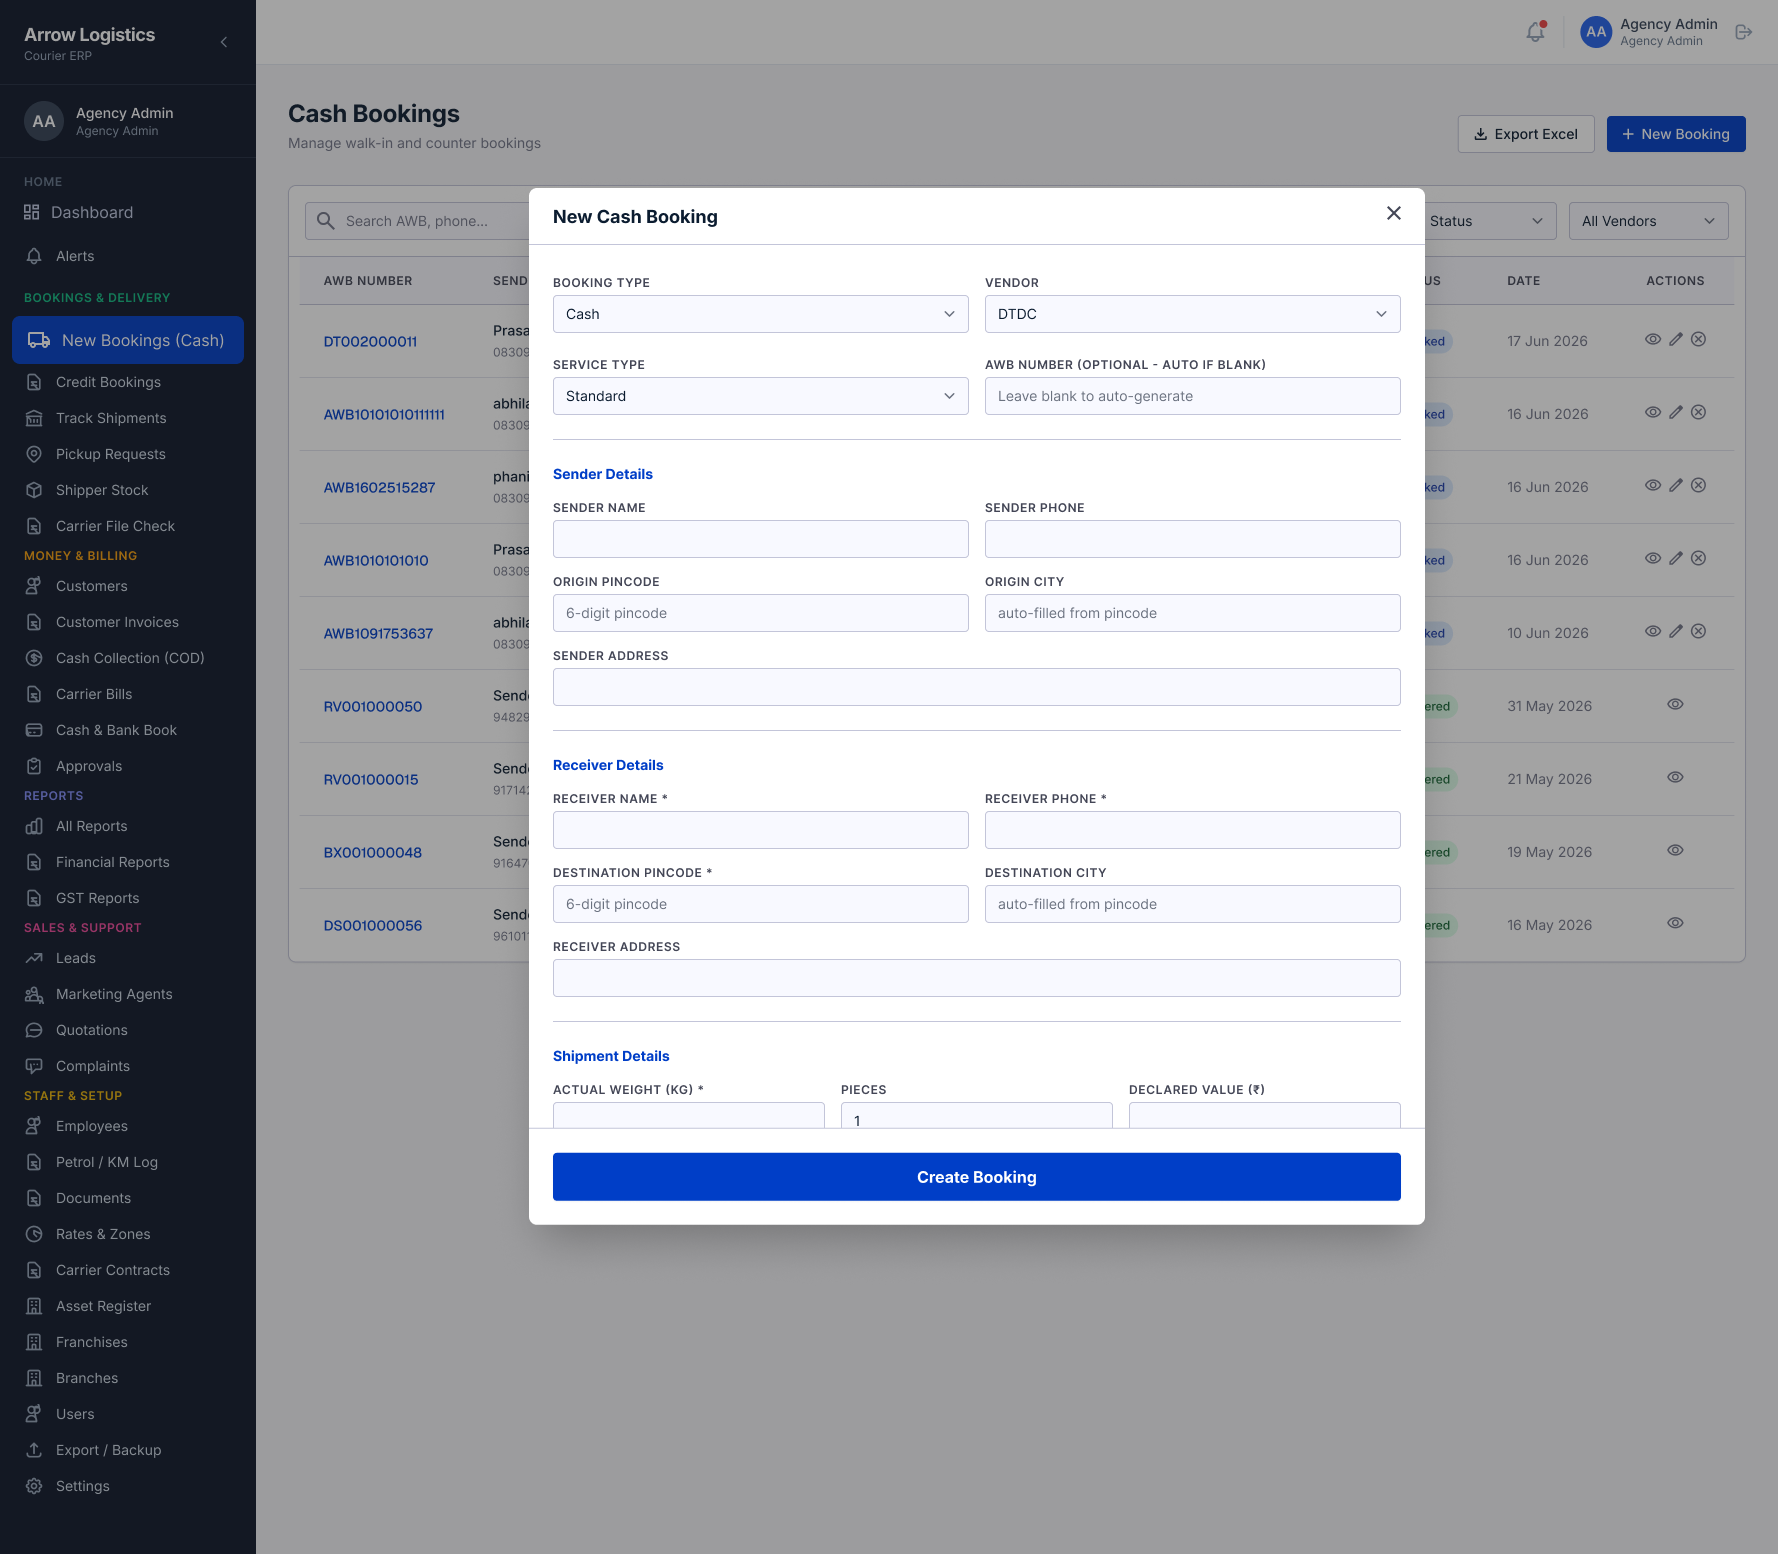The width and height of the screenshot is (1778, 1554).
Task: View booking BX001000048 with eye icon
Action: [x=1675, y=850]
